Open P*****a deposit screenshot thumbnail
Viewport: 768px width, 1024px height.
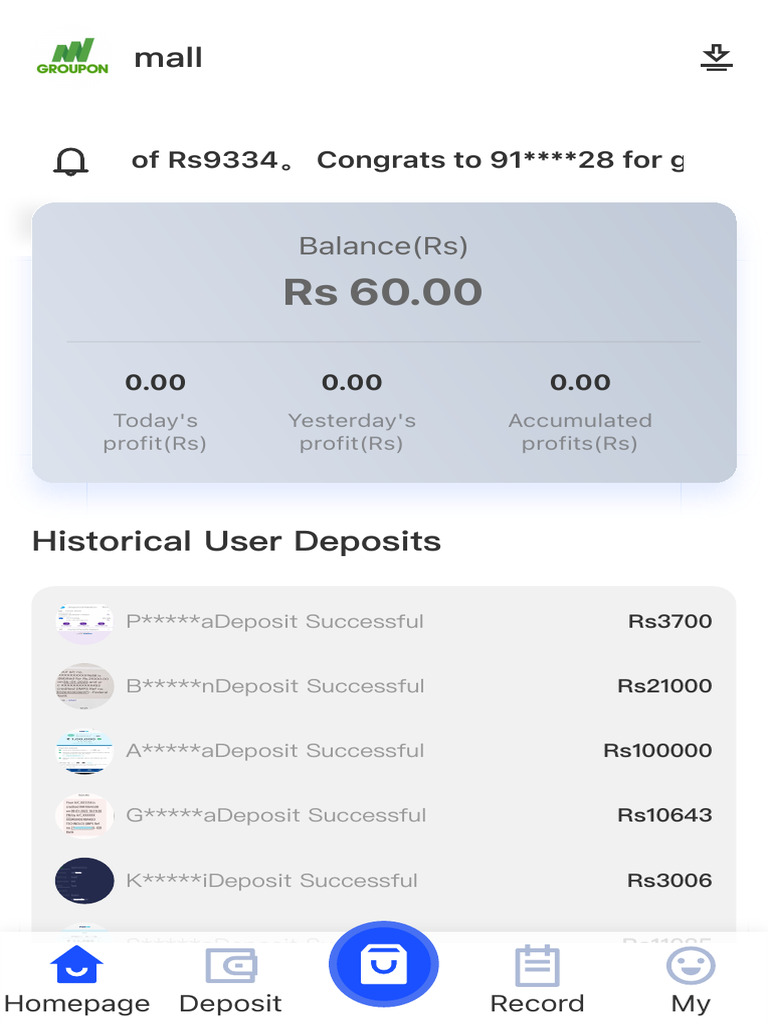tap(84, 622)
